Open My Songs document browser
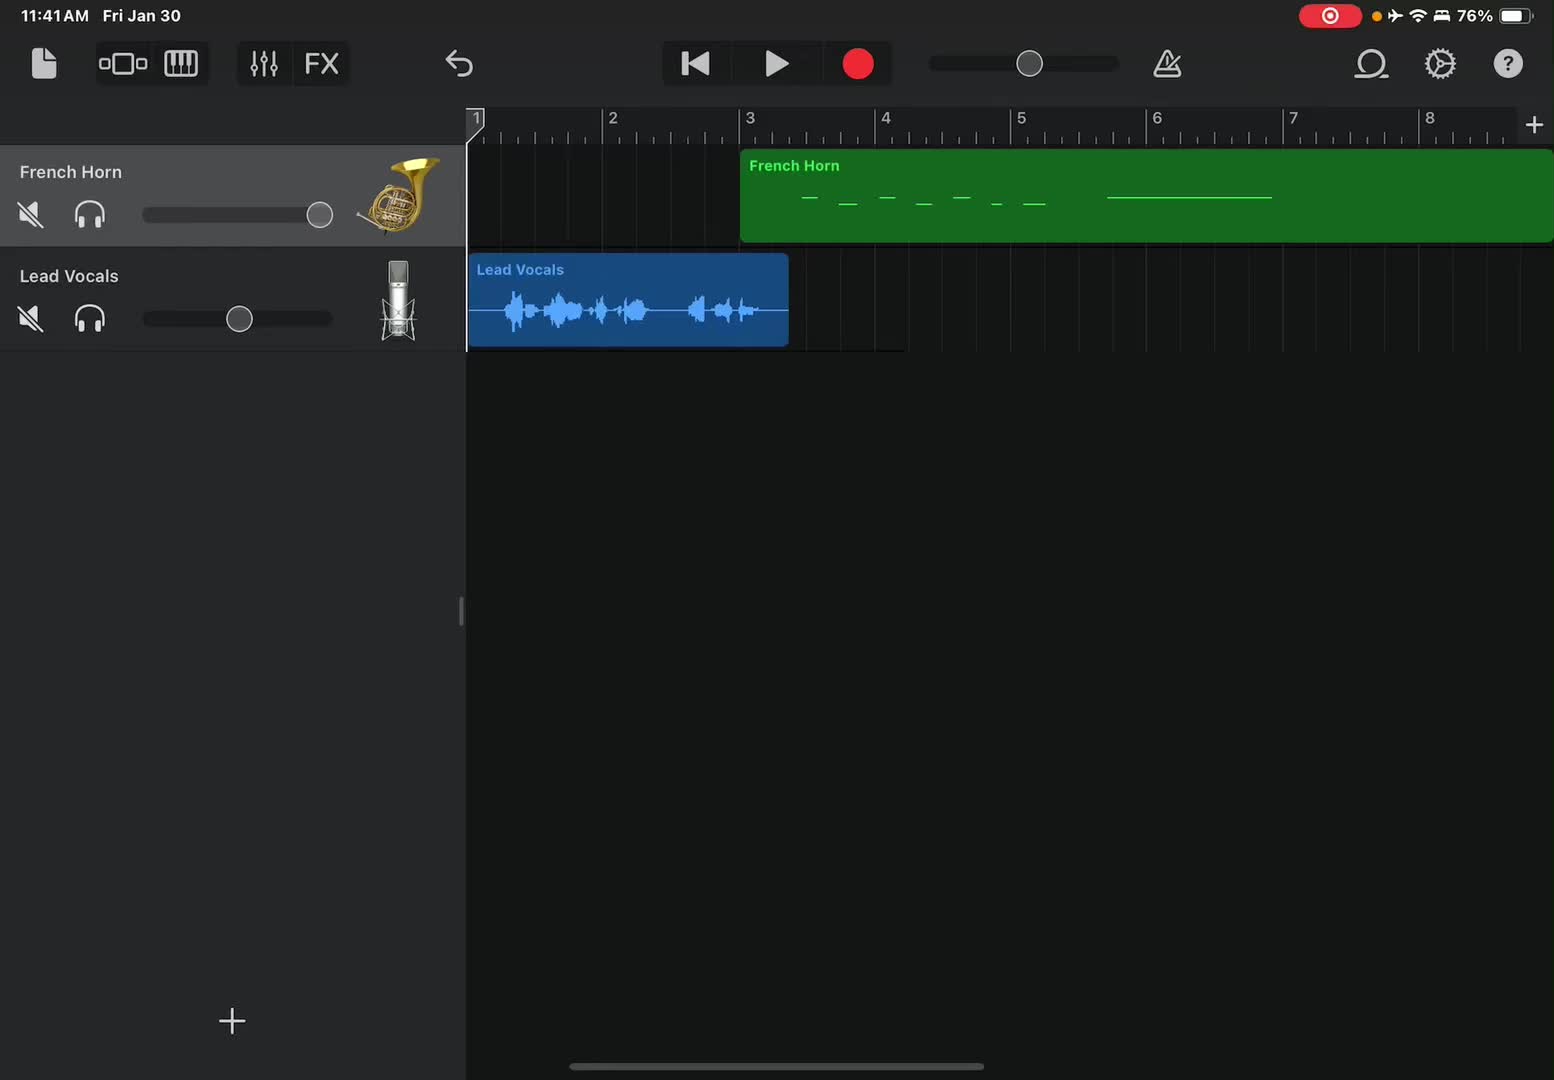This screenshot has width=1554, height=1080. [44, 64]
